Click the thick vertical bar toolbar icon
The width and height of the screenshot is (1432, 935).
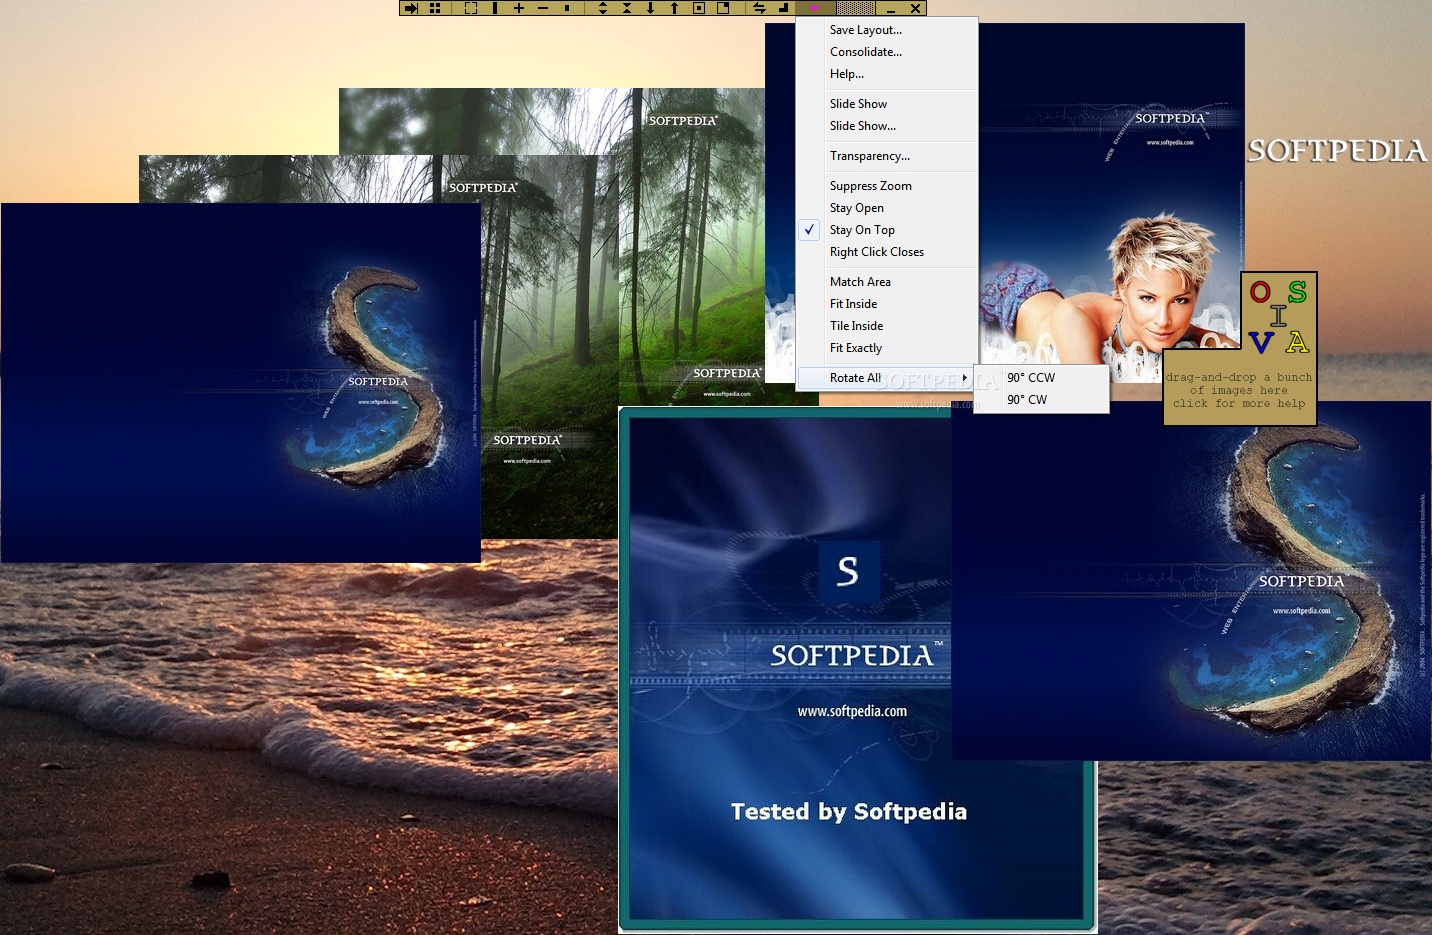pos(495,8)
